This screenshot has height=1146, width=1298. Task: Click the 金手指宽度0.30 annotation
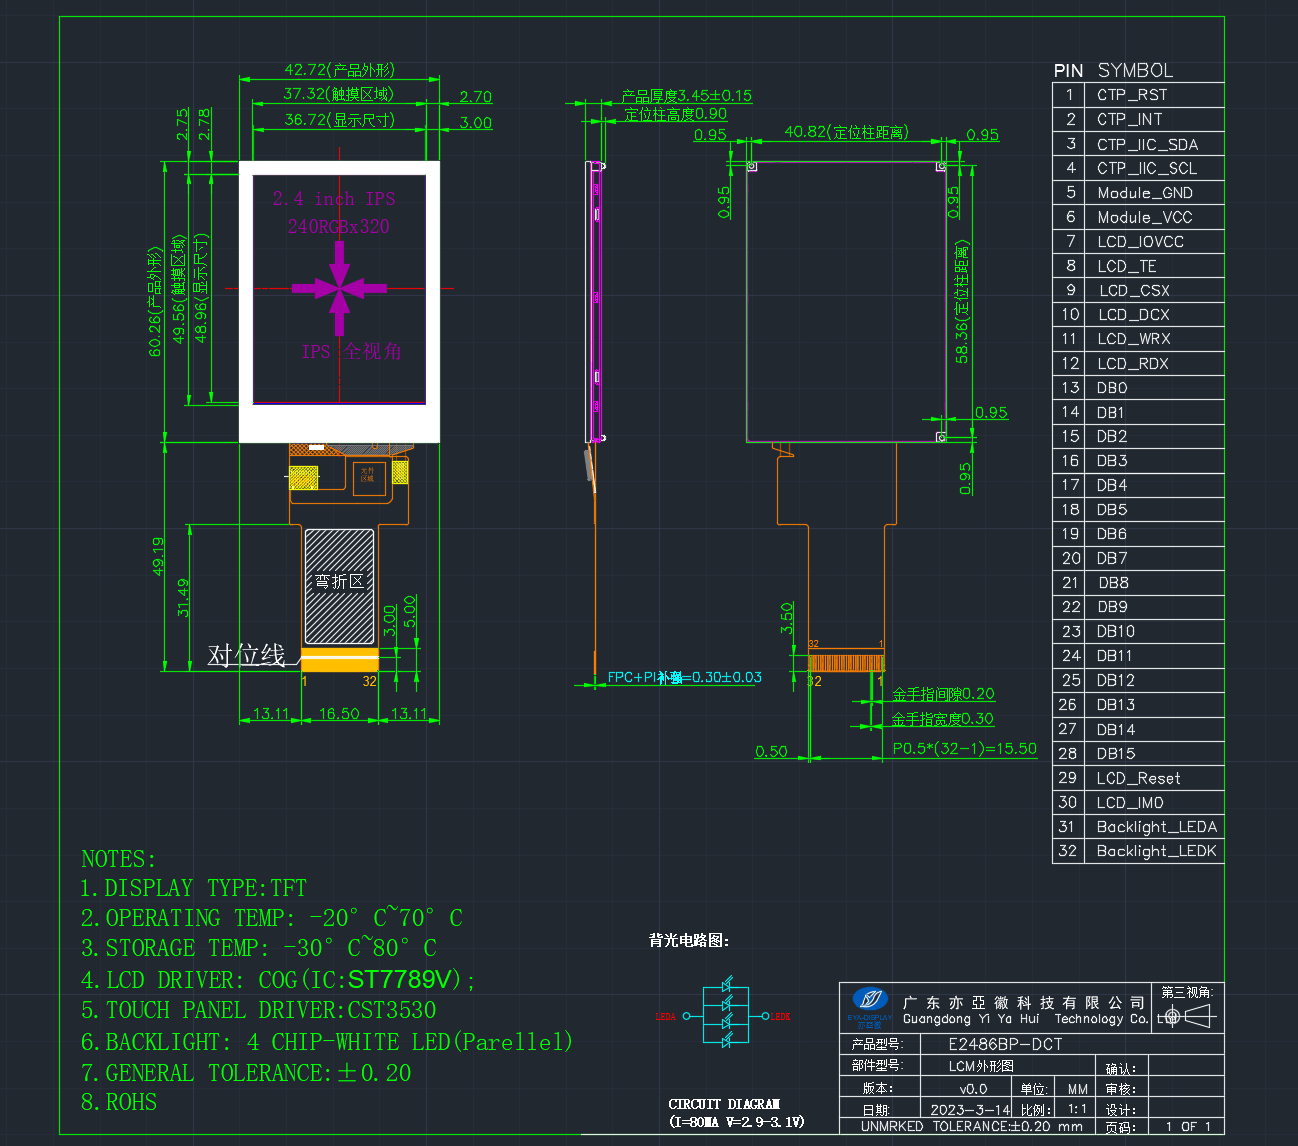pos(943,718)
